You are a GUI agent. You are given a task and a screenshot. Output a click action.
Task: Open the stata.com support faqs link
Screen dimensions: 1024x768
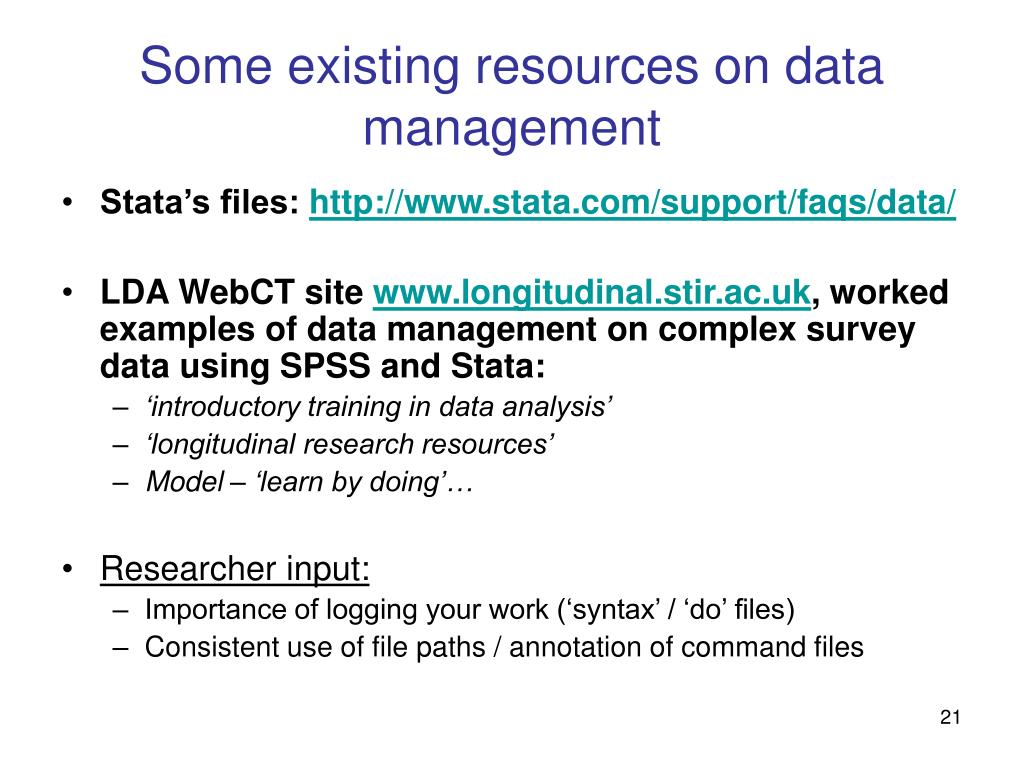pos(632,202)
